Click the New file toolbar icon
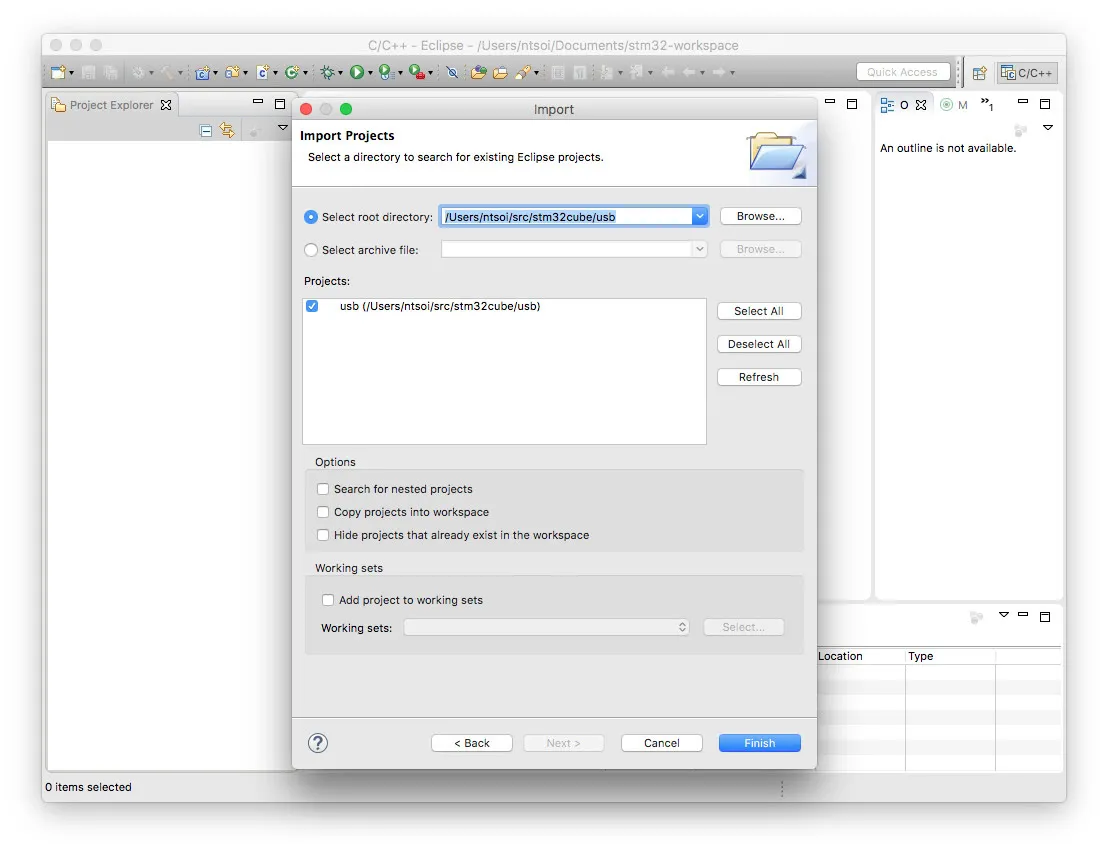This screenshot has height=852, width=1108. 59,72
